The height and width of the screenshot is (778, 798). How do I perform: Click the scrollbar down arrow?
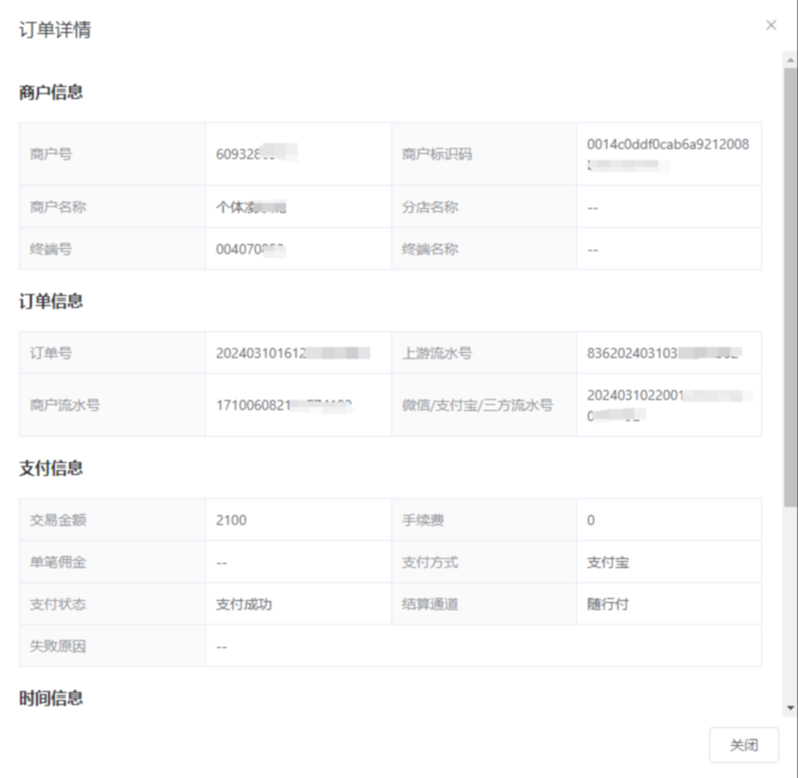[791, 708]
